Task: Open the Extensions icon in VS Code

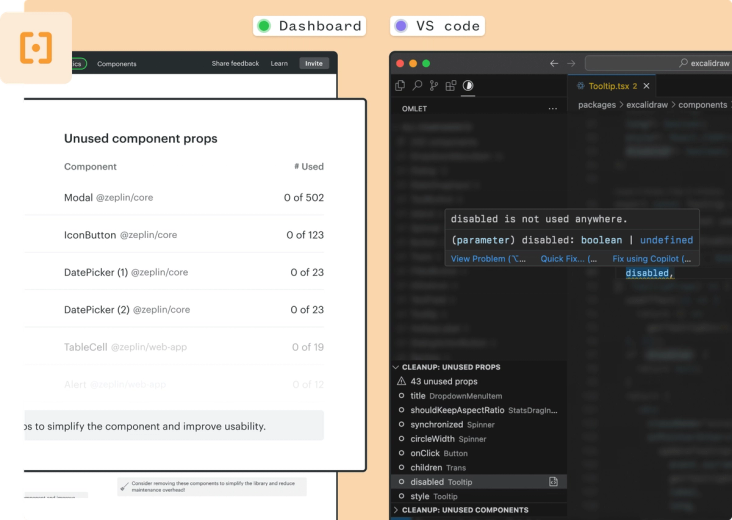Action: [450, 85]
